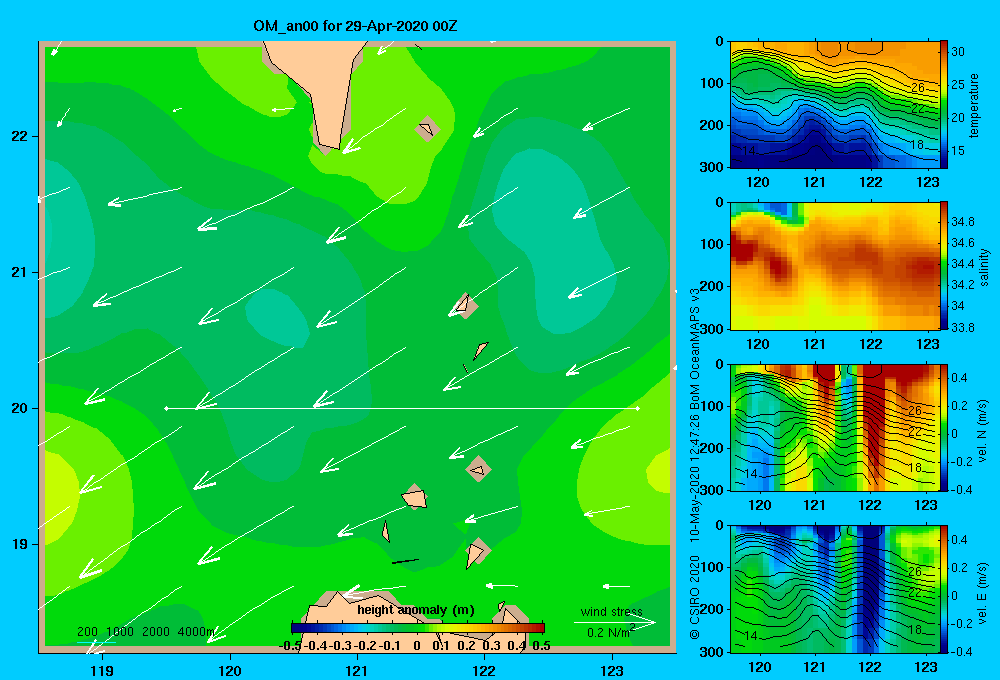Click the "0.2 N/m" wind stress scale value
Viewport: 1000px width, 680px height.
coord(609,633)
